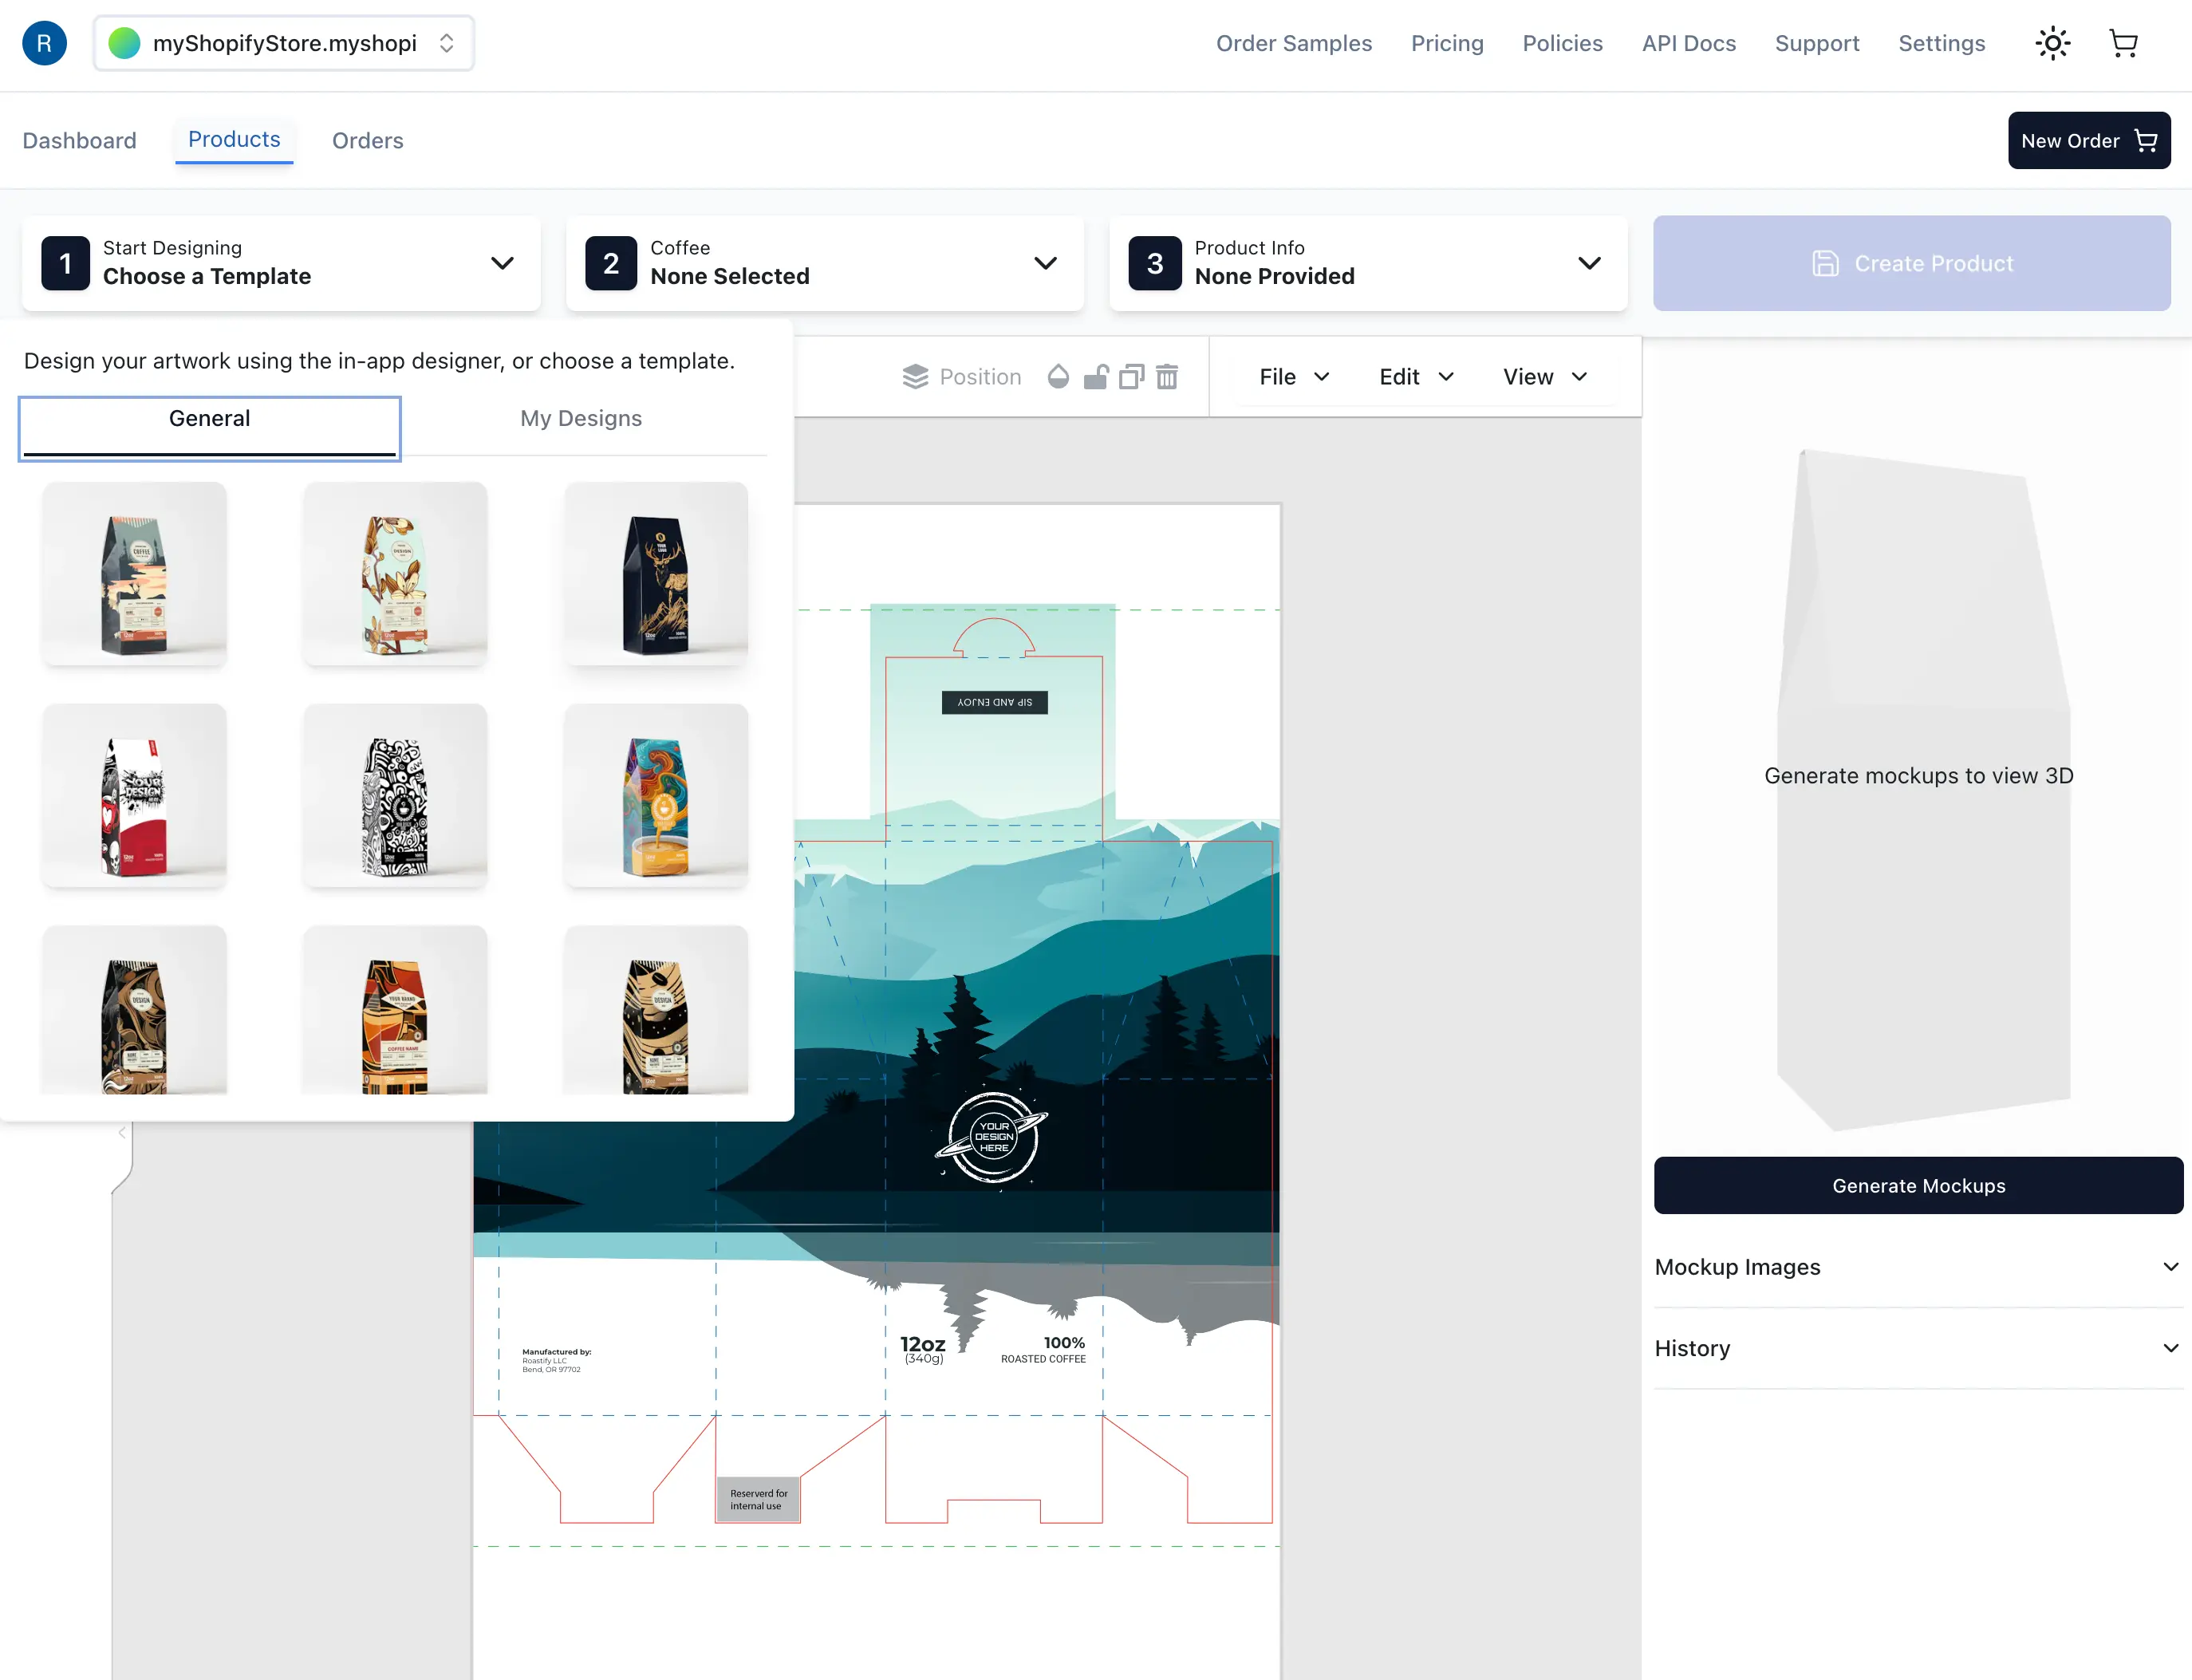Image resolution: width=2192 pixels, height=1680 pixels.
Task: Open the myShopifyStore store selector
Action: 284,43
